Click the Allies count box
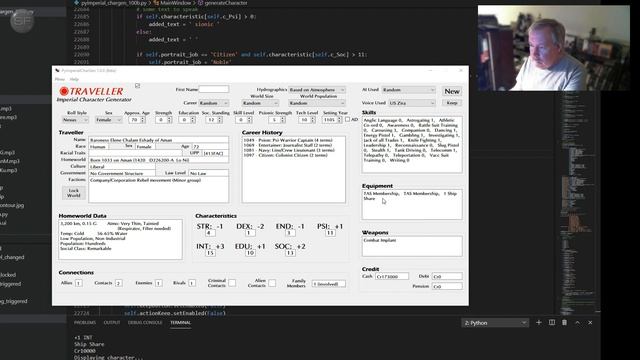 coord(78,283)
